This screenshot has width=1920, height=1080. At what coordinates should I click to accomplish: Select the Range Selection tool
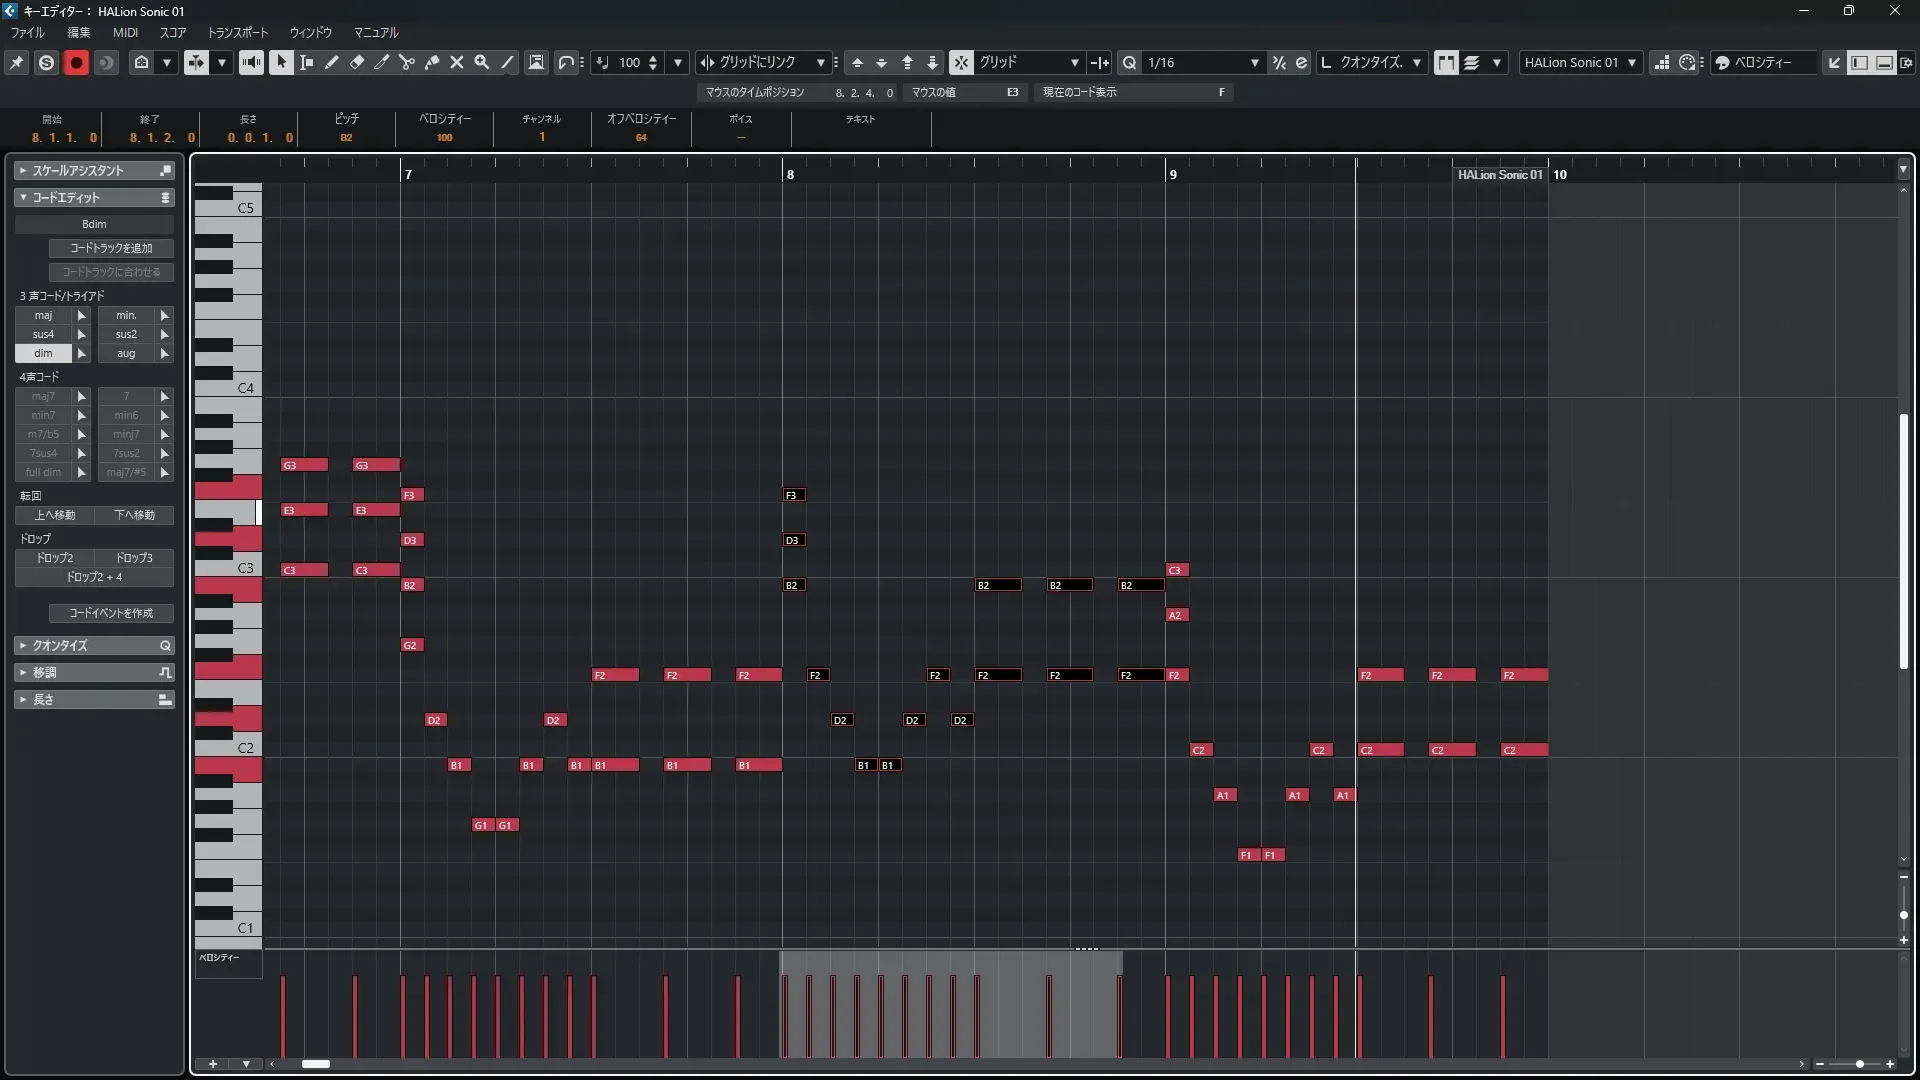306,62
